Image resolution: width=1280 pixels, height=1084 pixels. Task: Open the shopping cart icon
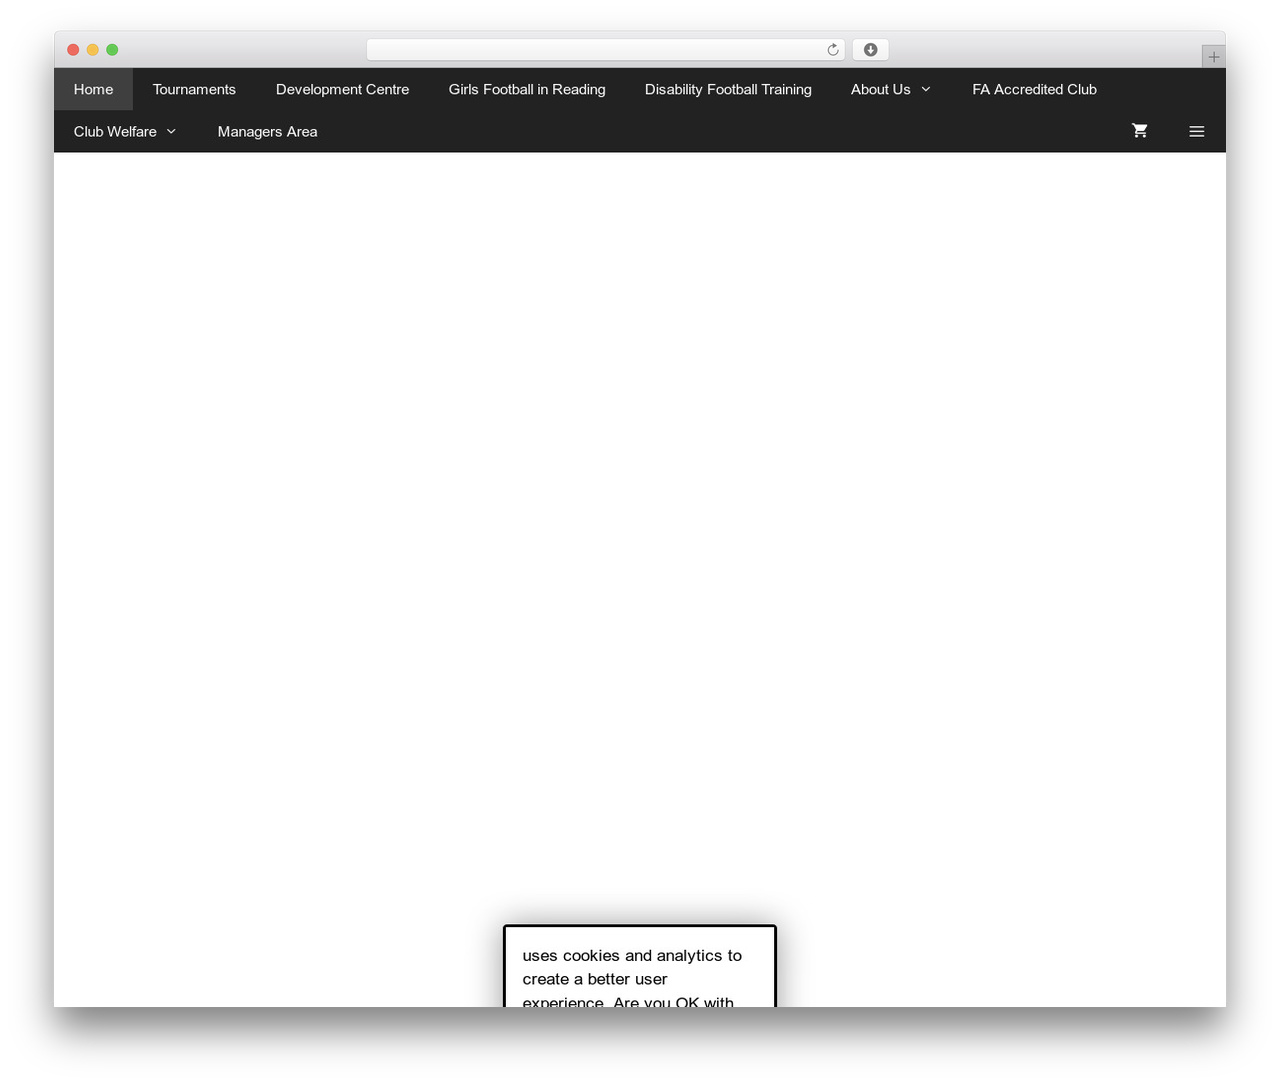1139,131
